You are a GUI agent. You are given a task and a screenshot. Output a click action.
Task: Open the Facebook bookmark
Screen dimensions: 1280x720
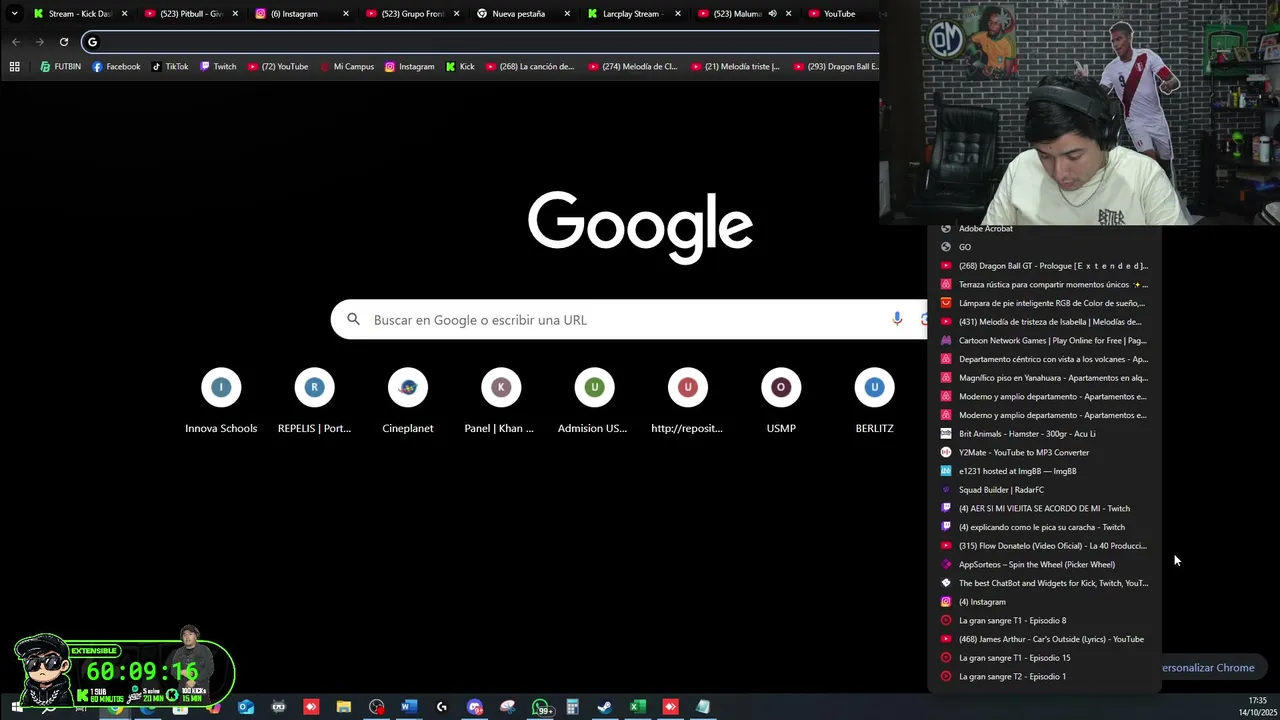tap(116, 67)
